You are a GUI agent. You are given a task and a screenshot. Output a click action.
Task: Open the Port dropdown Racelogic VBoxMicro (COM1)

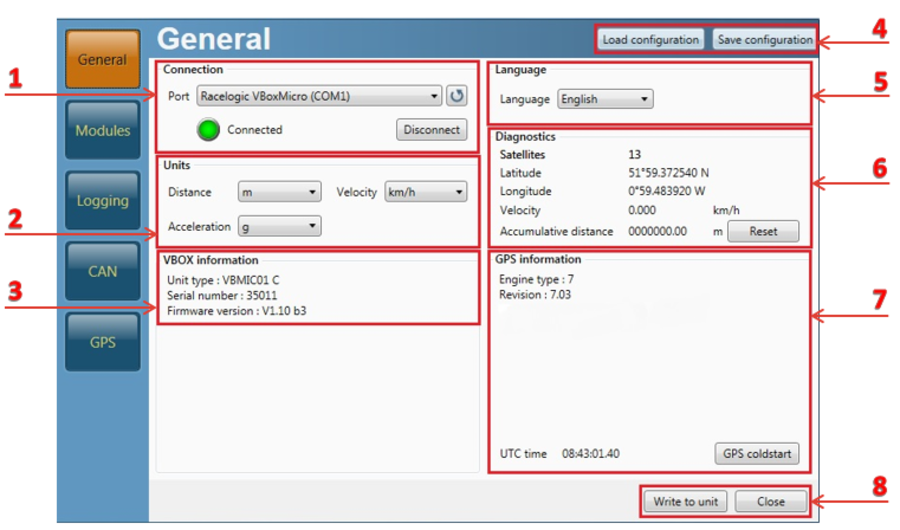(319, 96)
